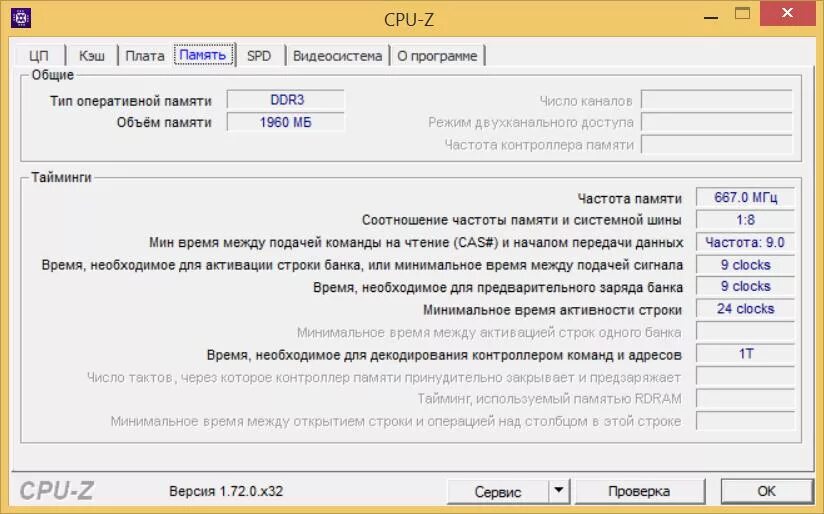Switch to the ЦП tab
Image resolution: width=824 pixels, height=514 pixels.
[39, 56]
